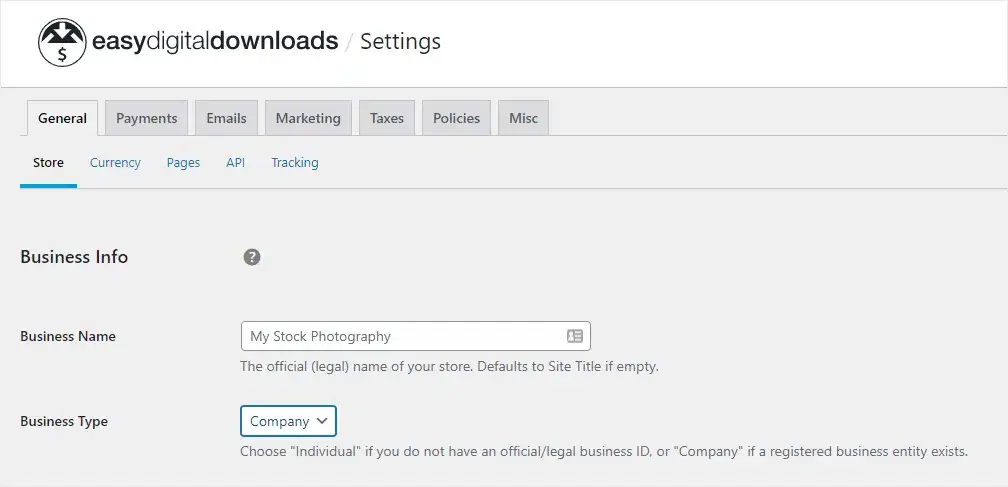Switch to the Payments tab

tap(146, 118)
